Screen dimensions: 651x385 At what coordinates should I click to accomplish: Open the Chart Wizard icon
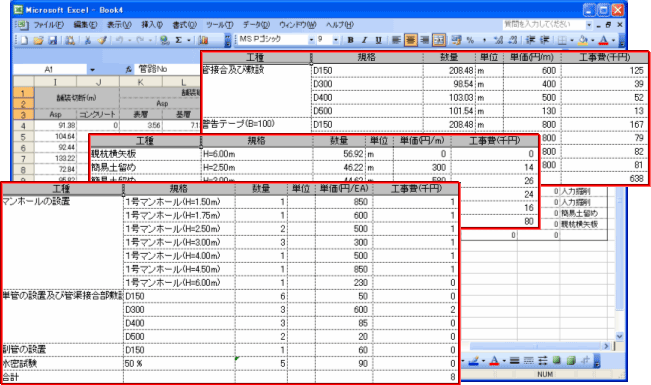(203, 40)
